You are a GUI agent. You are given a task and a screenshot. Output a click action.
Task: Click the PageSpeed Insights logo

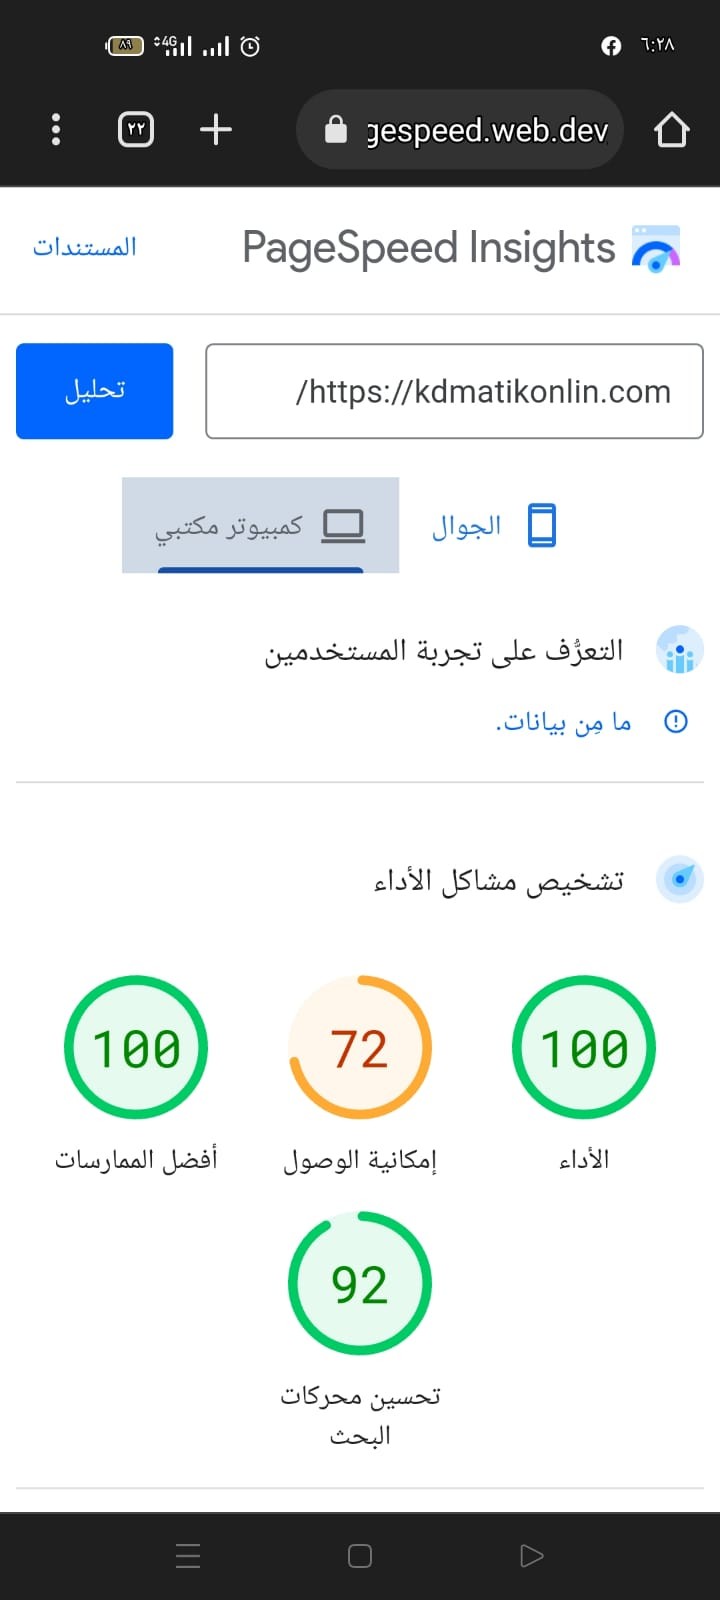pyautogui.click(x=655, y=248)
